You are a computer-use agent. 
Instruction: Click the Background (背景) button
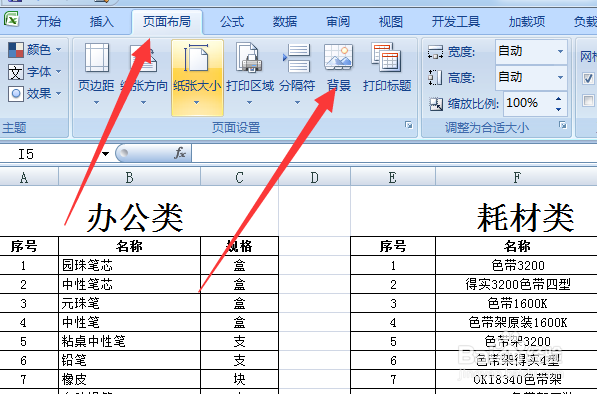pos(338,69)
